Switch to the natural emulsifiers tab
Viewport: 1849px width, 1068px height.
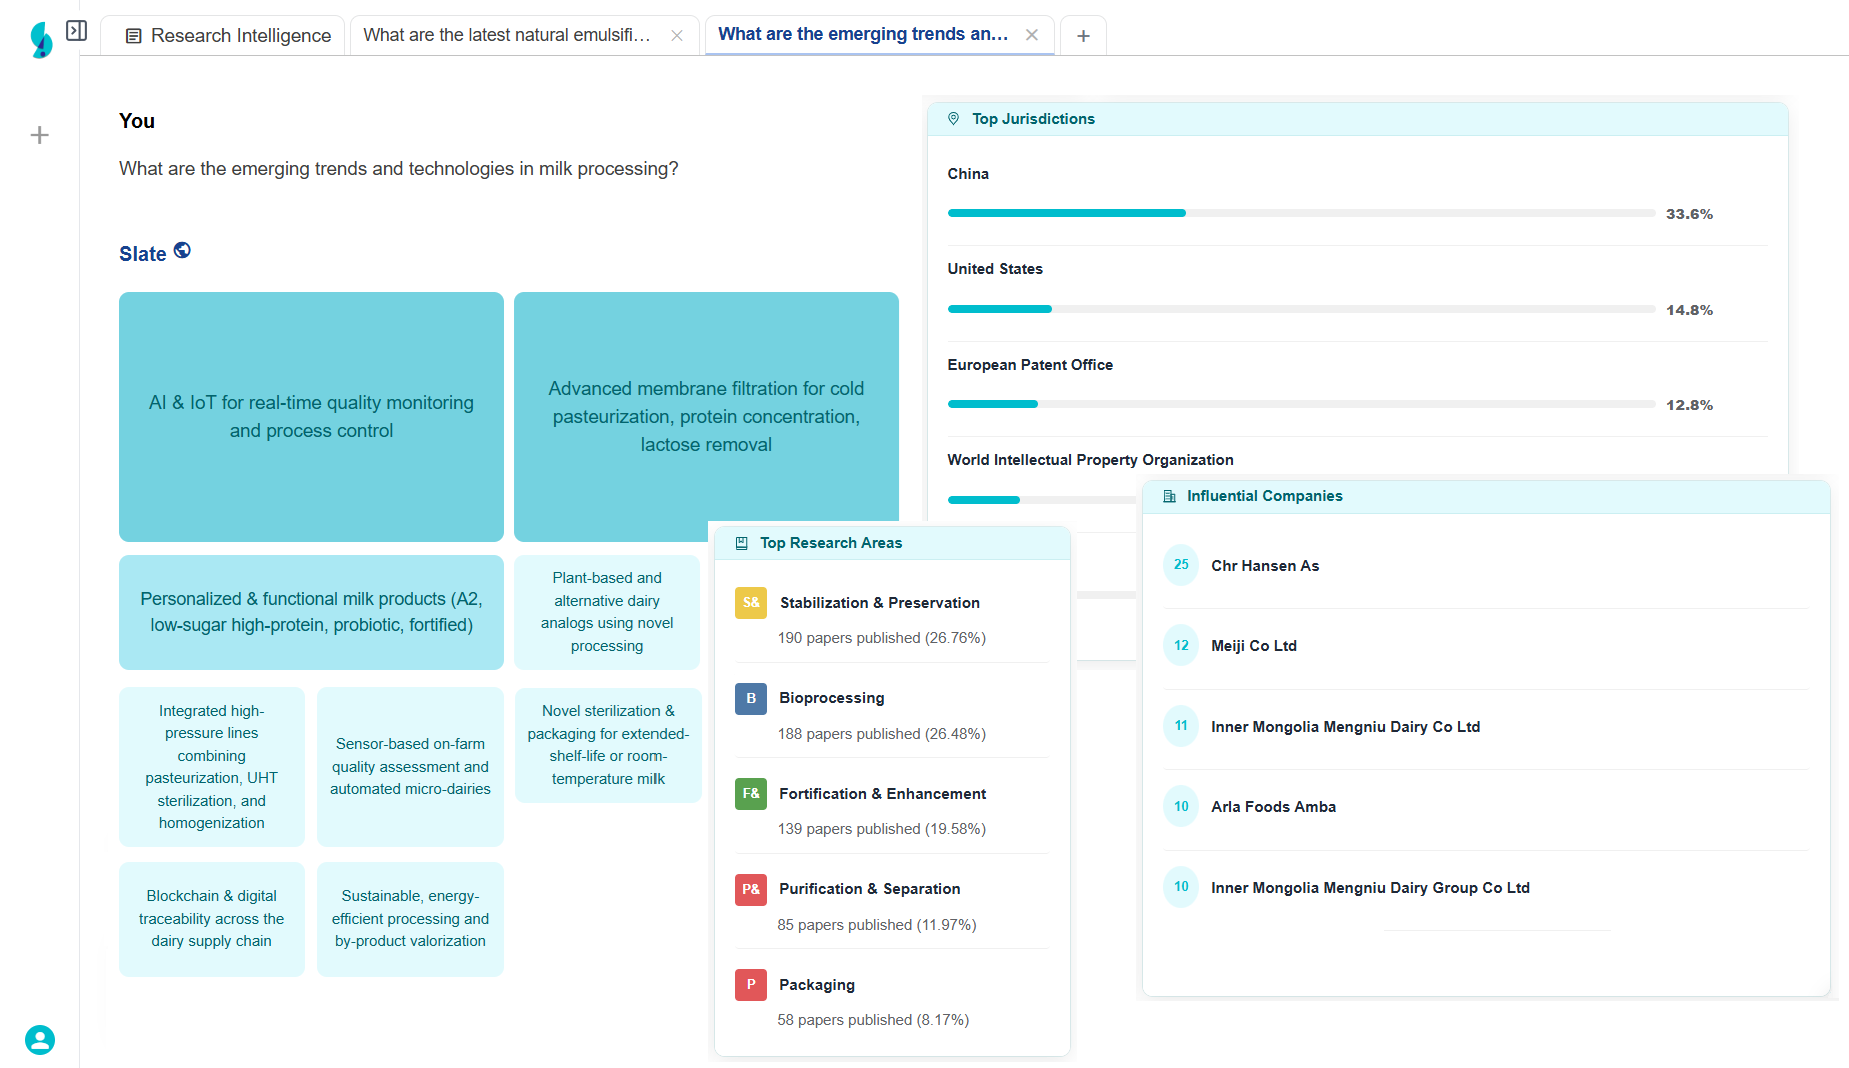[506, 35]
